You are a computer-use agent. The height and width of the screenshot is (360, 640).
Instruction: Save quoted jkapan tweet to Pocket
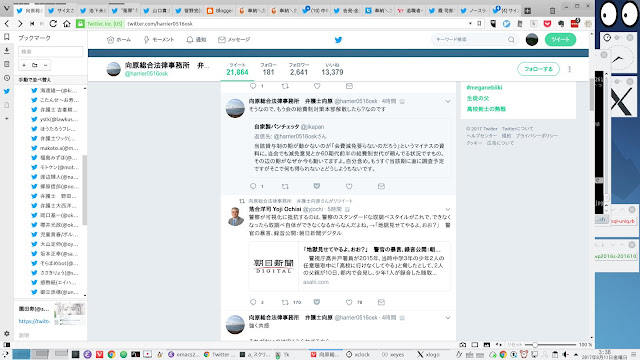317,186
